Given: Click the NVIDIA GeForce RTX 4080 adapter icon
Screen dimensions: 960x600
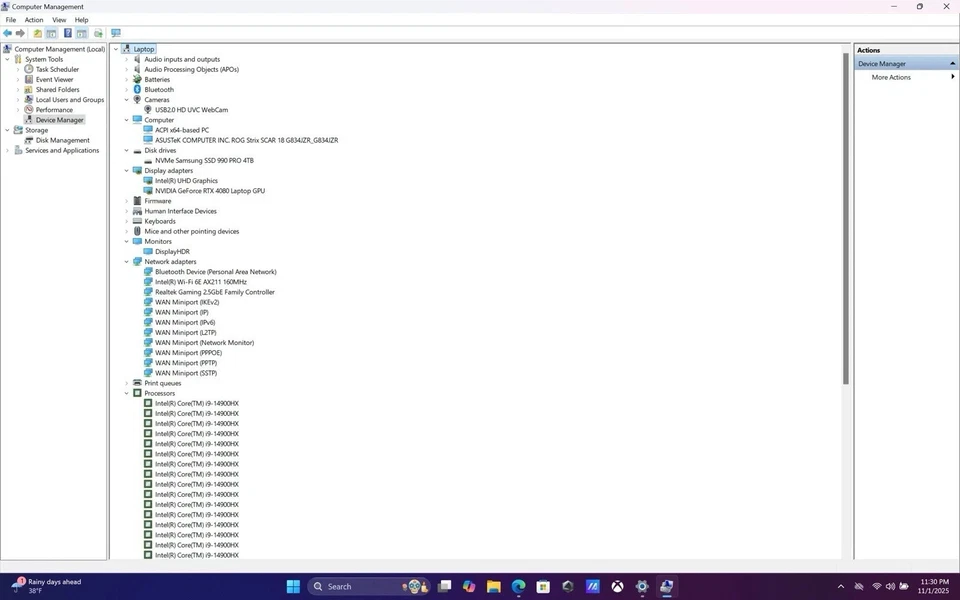Looking at the screenshot, I should [x=148, y=191].
